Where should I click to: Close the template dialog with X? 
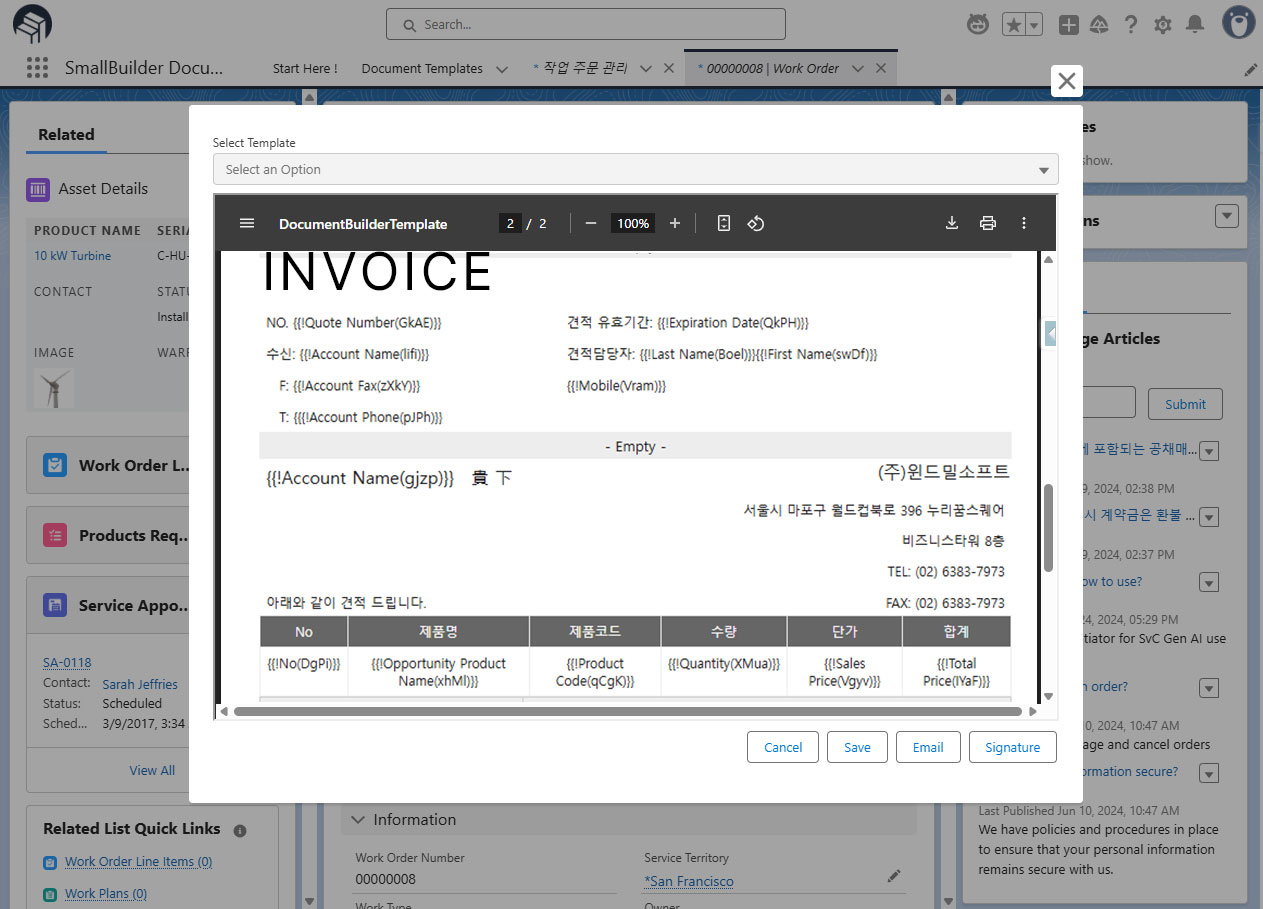pyautogui.click(x=1067, y=81)
